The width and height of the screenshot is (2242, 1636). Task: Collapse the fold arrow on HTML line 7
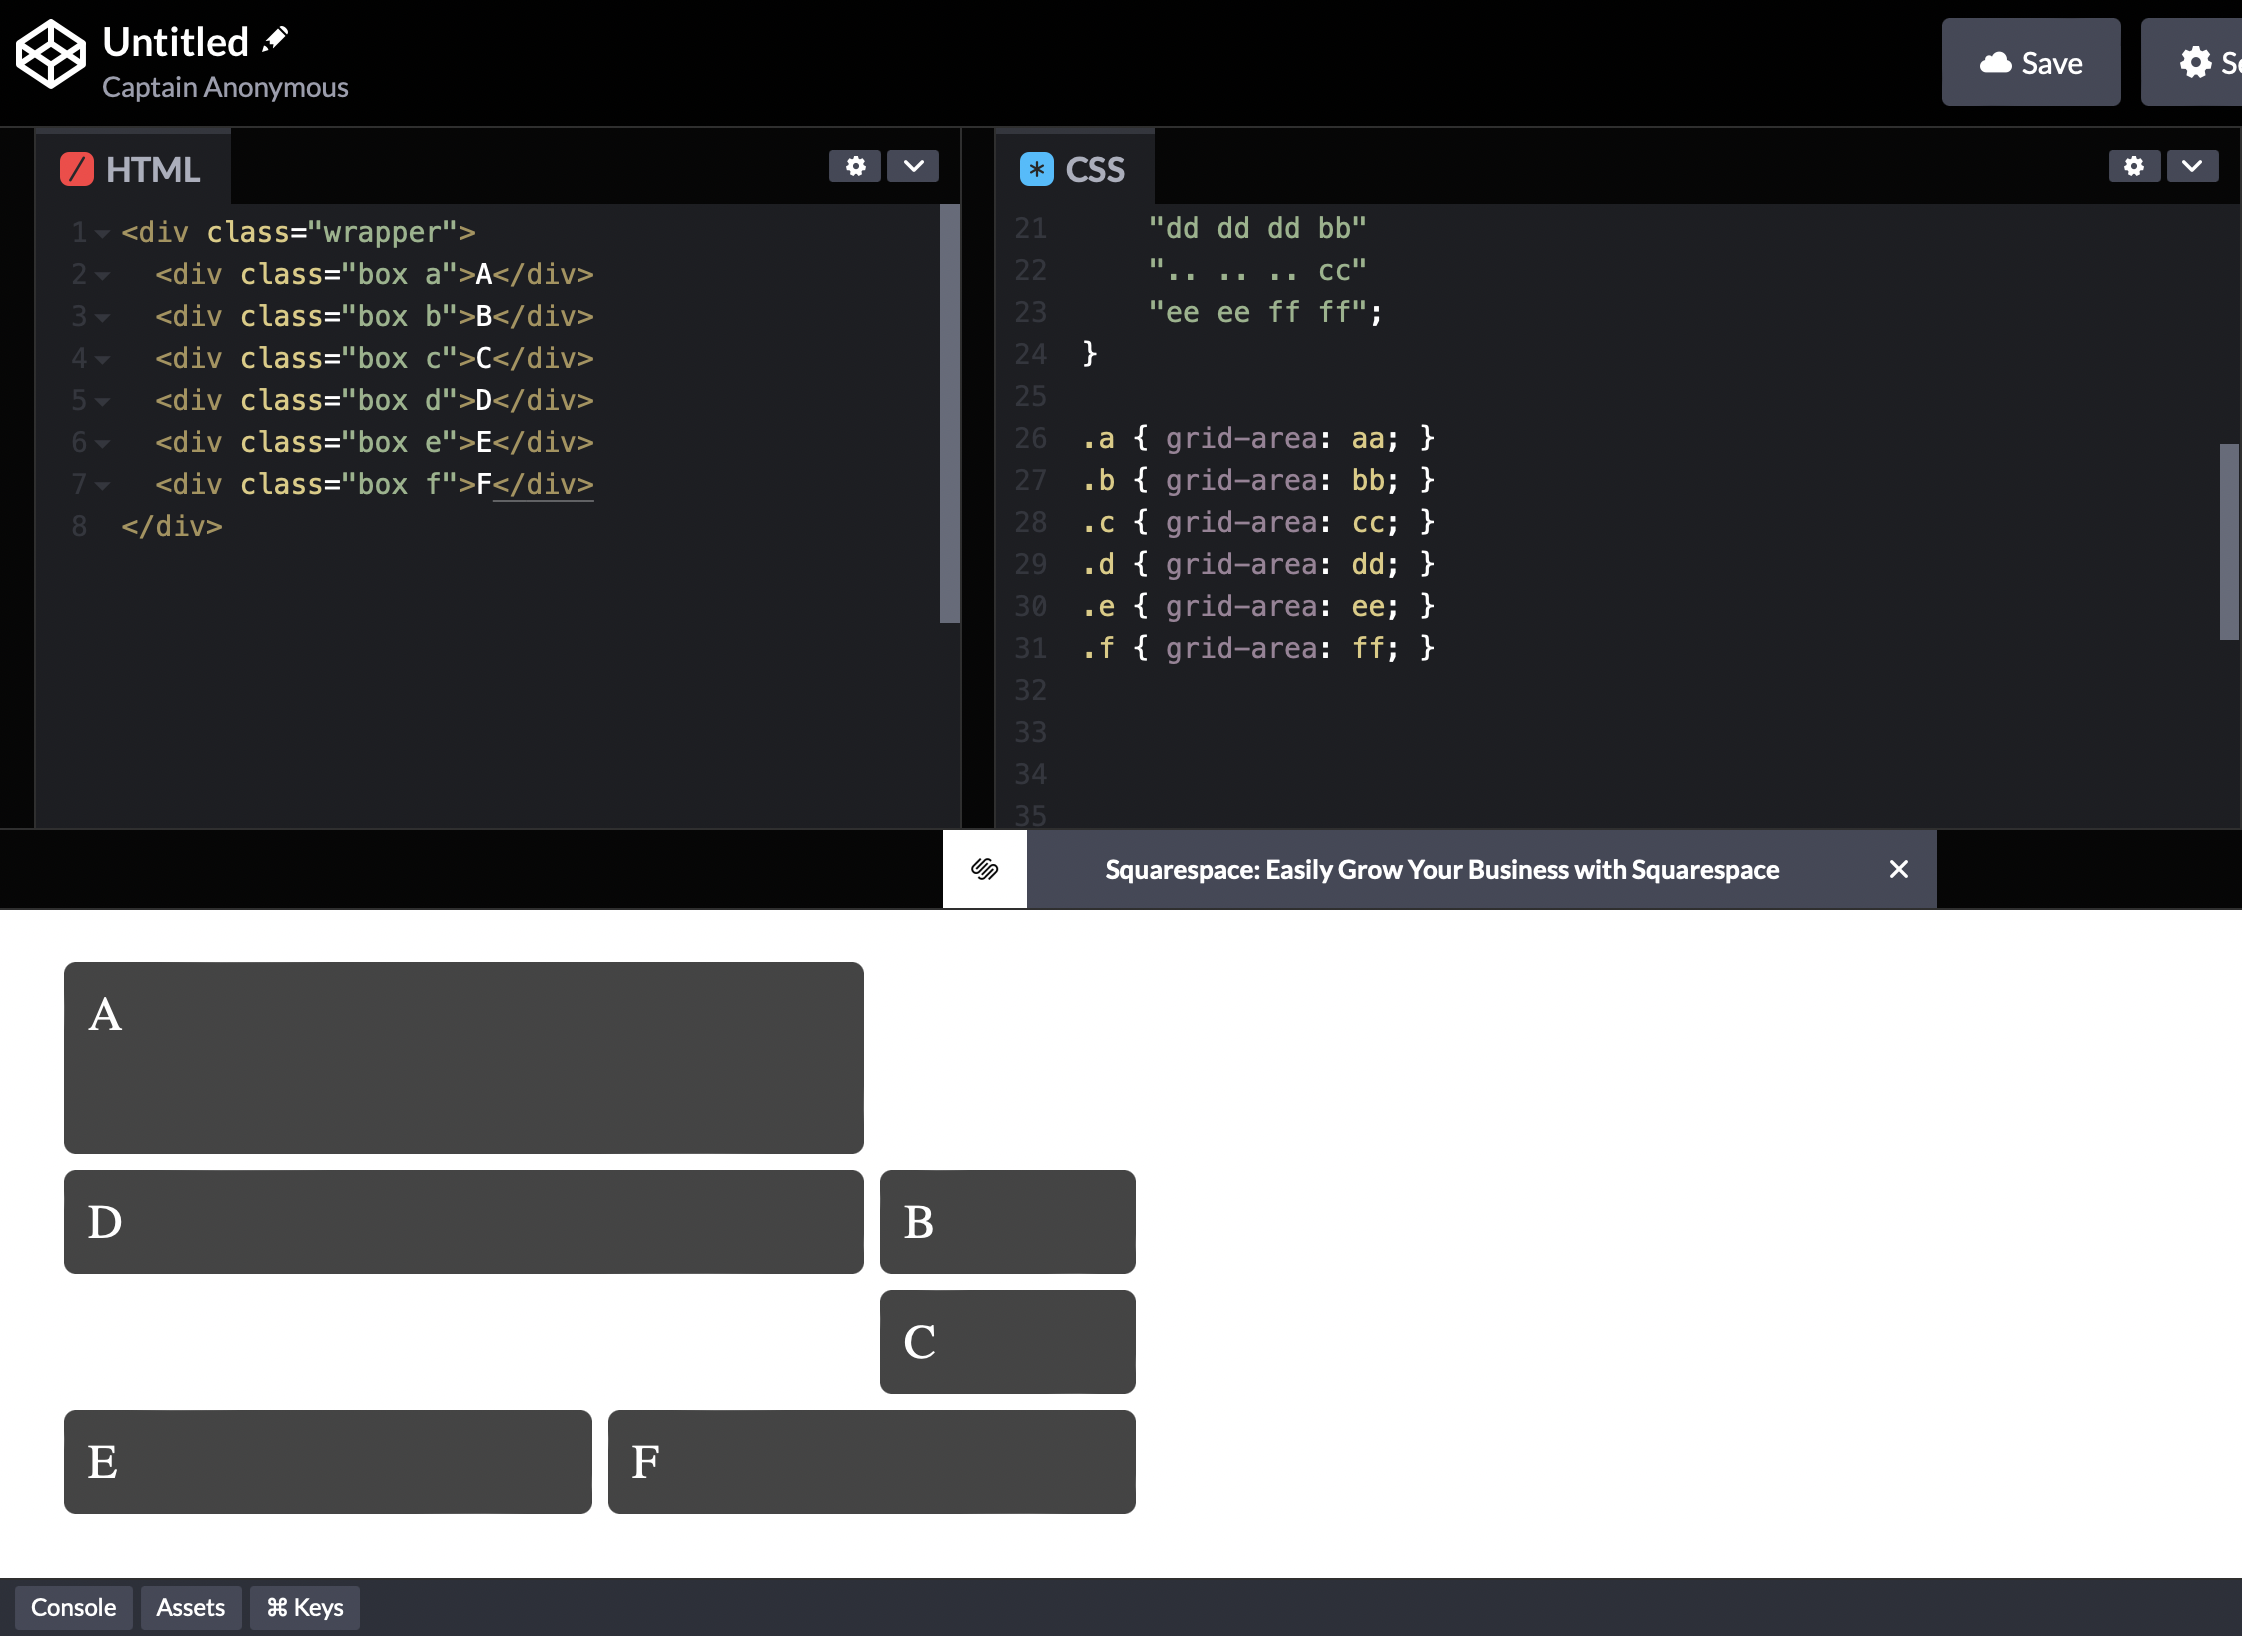pyautogui.click(x=102, y=486)
